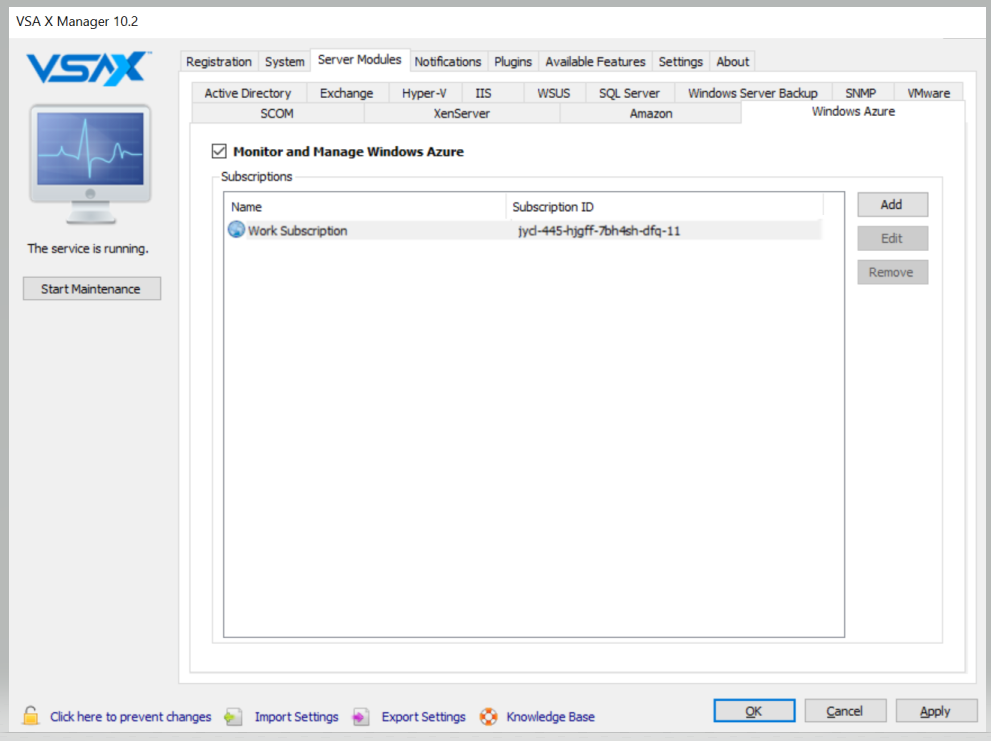Open the Import Settings link

point(296,716)
